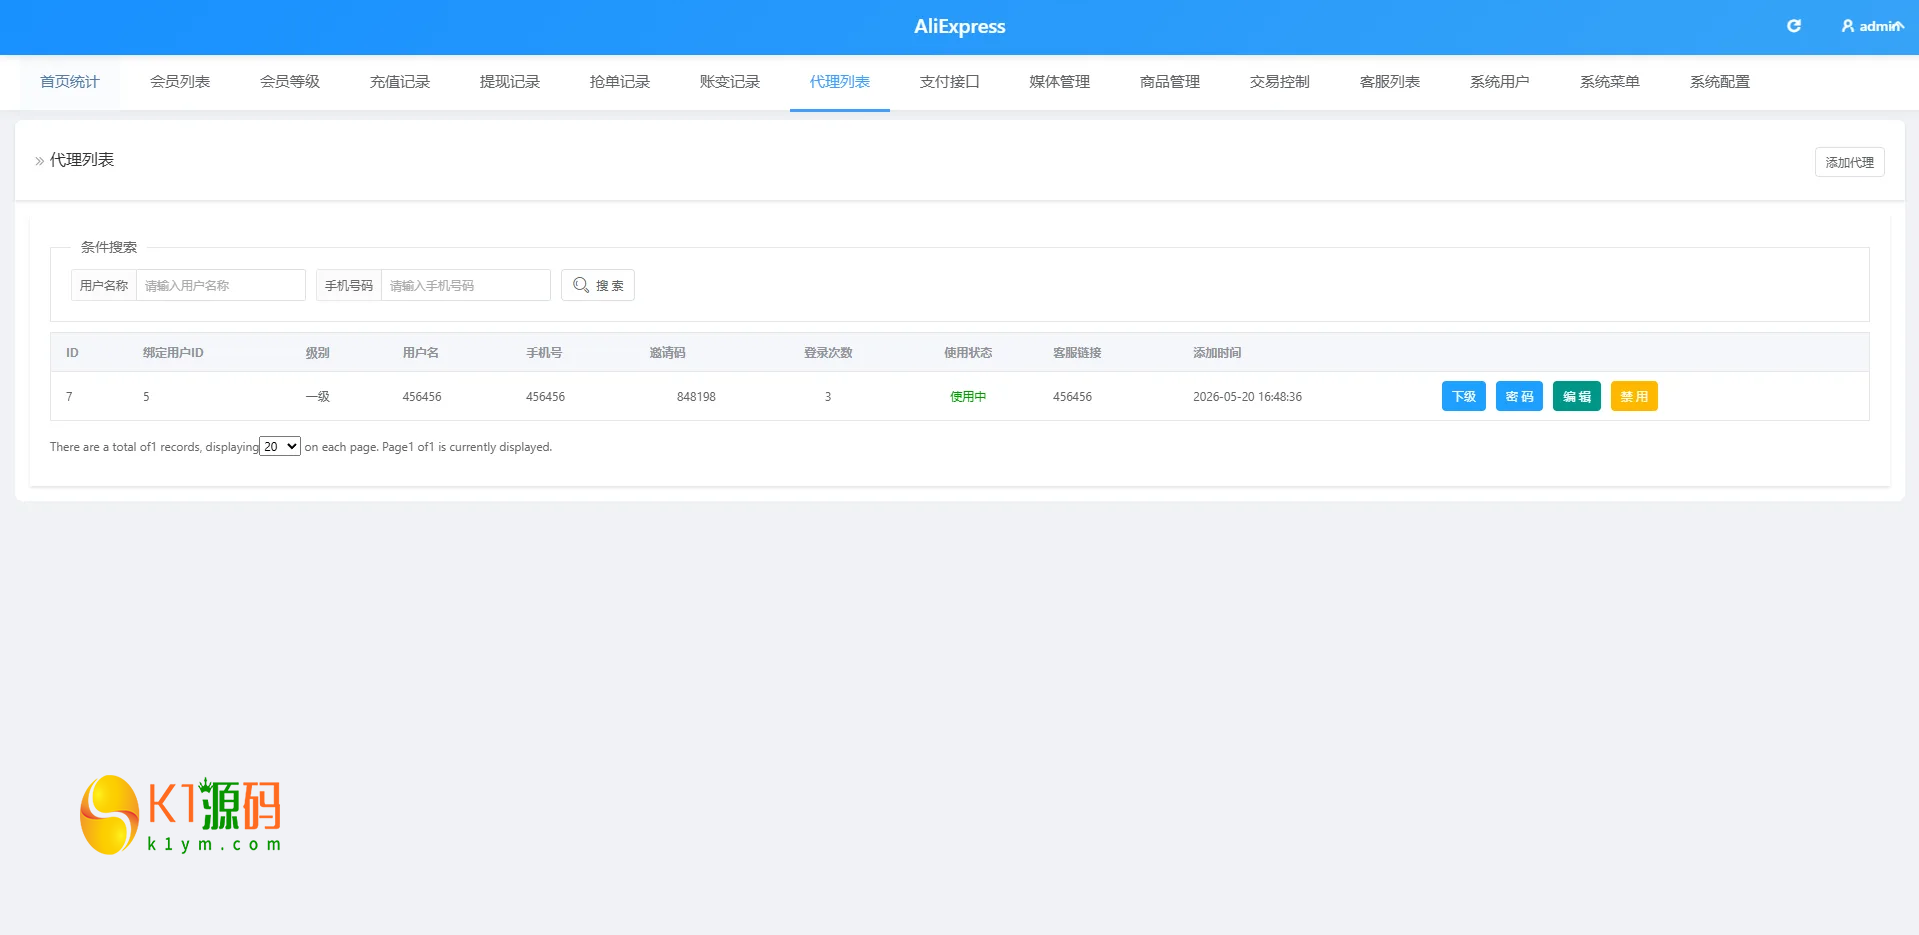Click the 客服链接 column header
Screen dimensions: 1919x935
[1077, 353]
